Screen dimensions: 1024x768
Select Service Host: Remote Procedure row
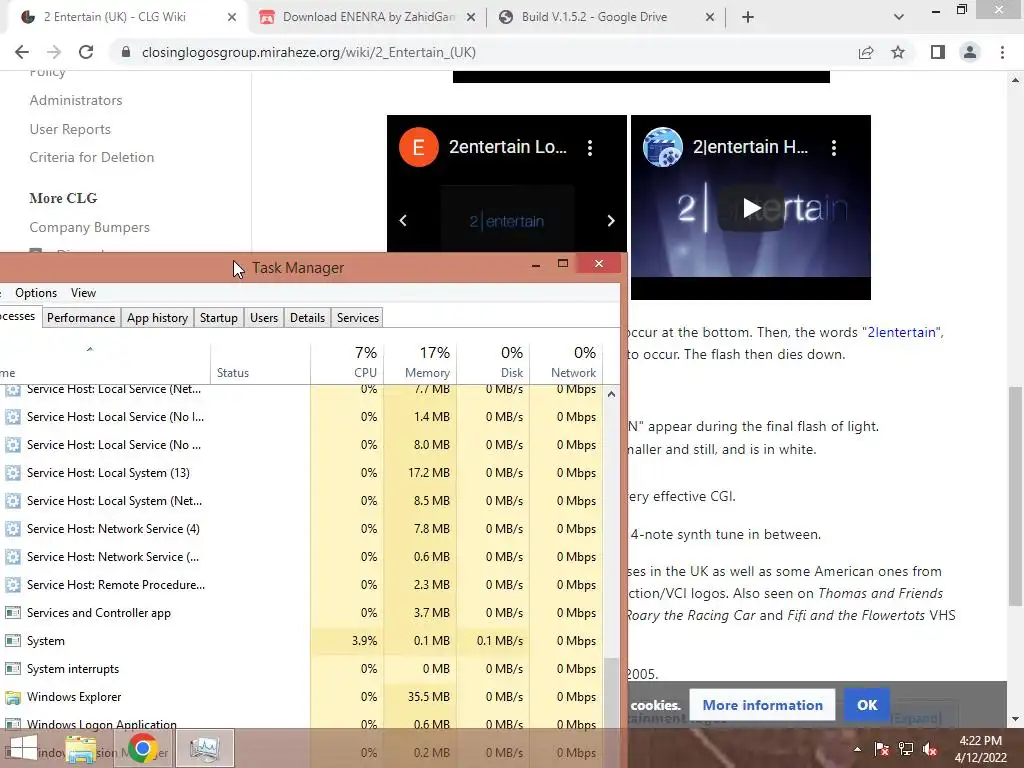(x=300, y=585)
